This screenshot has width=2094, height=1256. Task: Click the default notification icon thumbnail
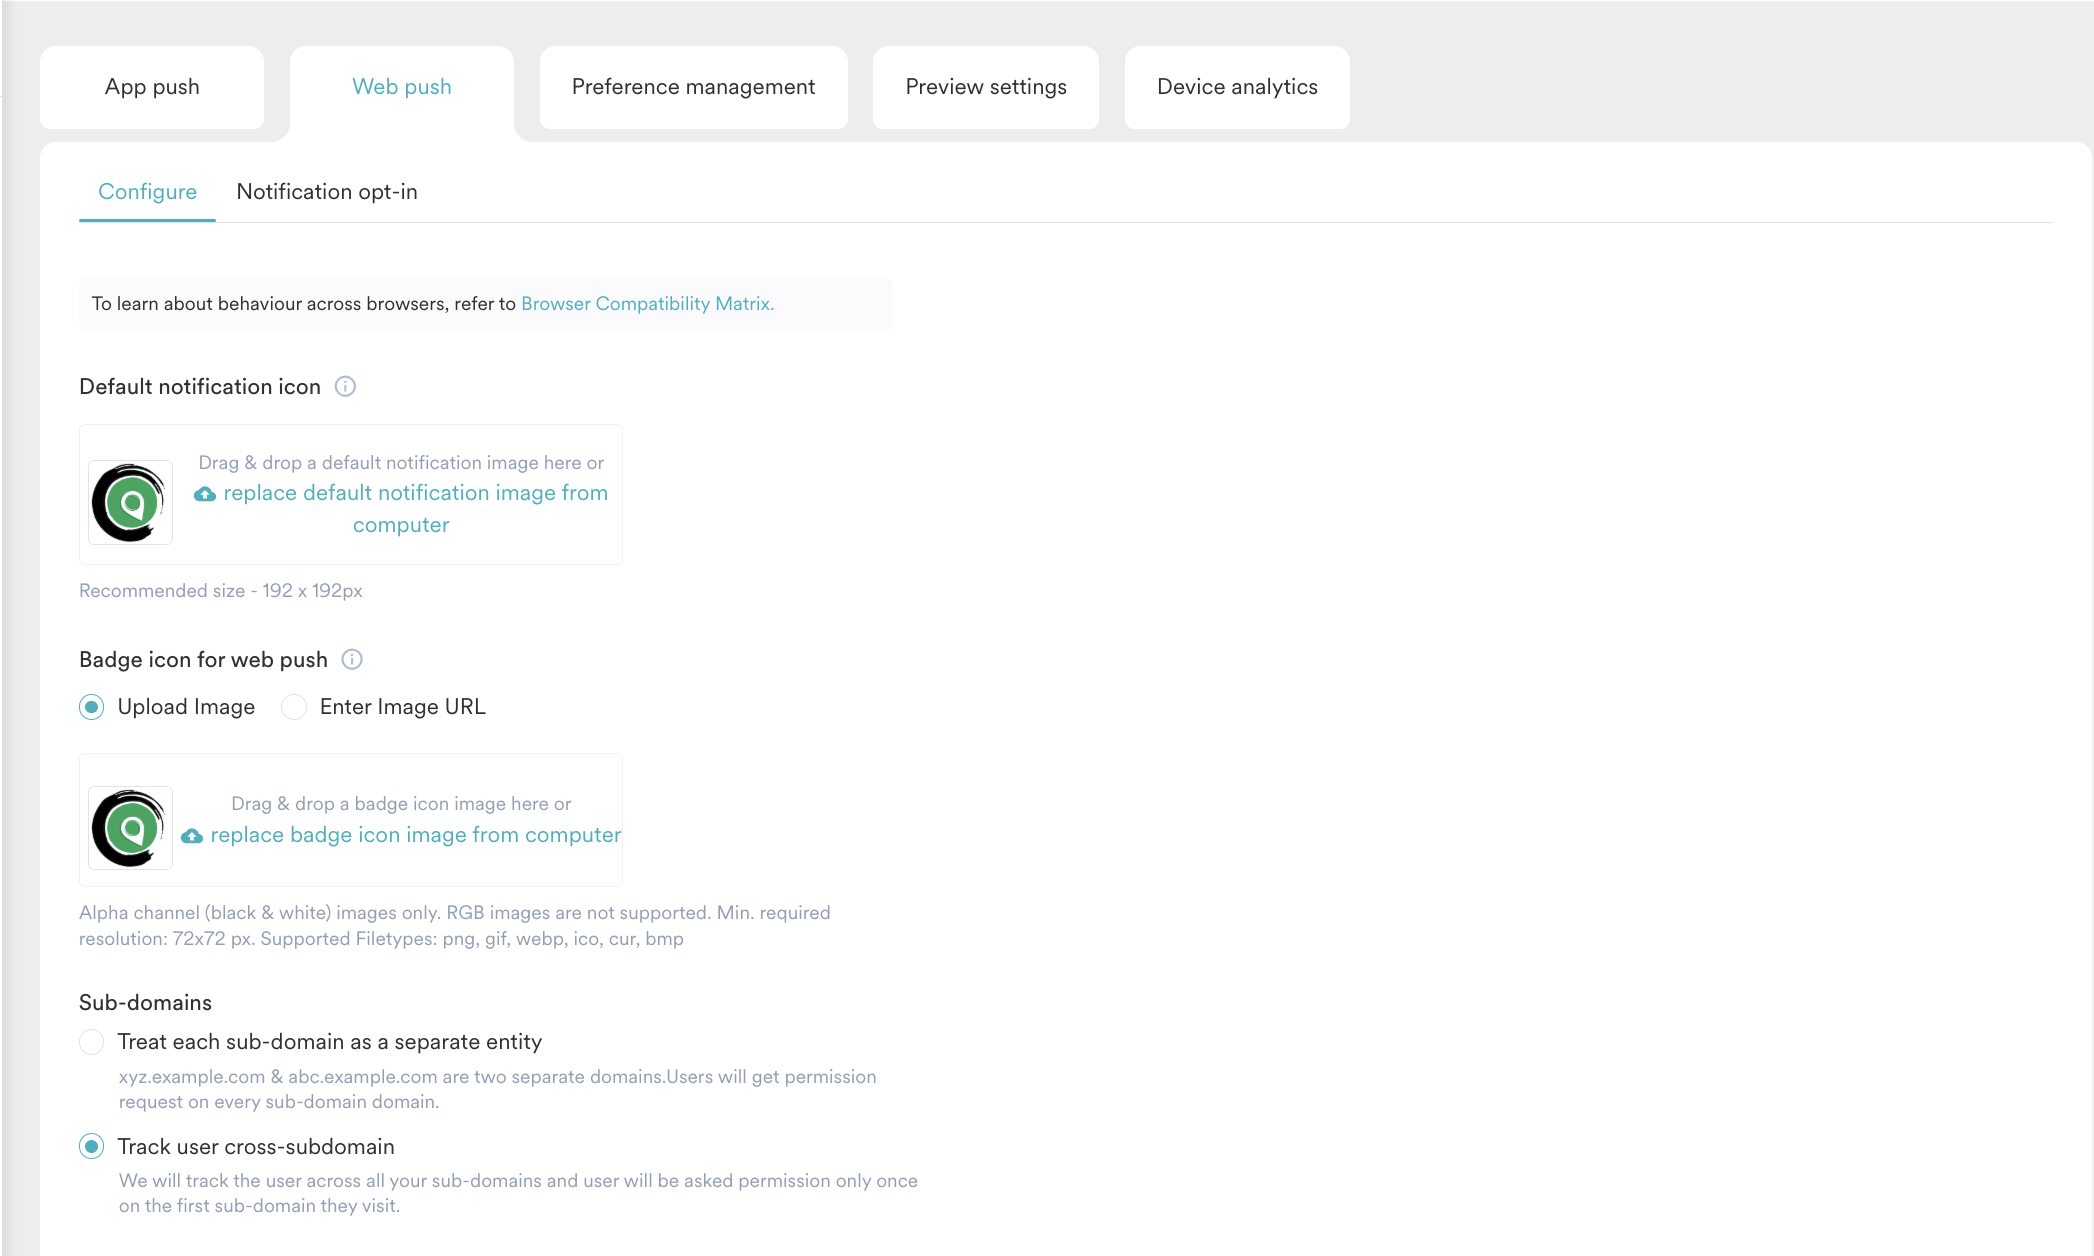click(x=130, y=502)
